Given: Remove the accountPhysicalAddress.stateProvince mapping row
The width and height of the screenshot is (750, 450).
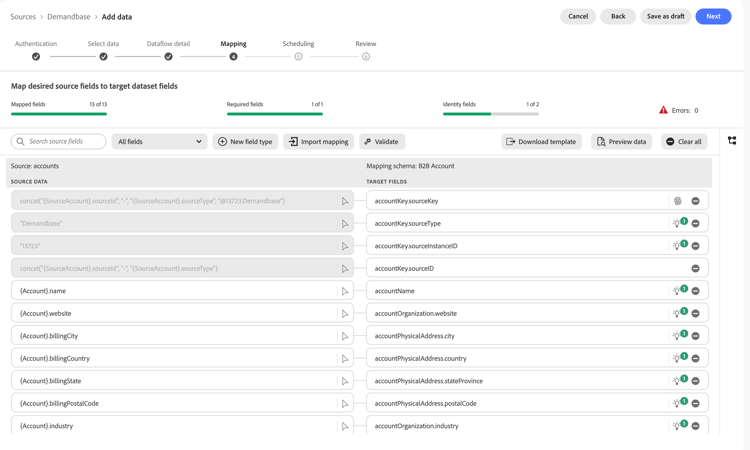Looking at the screenshot, I should click(695, 381).
